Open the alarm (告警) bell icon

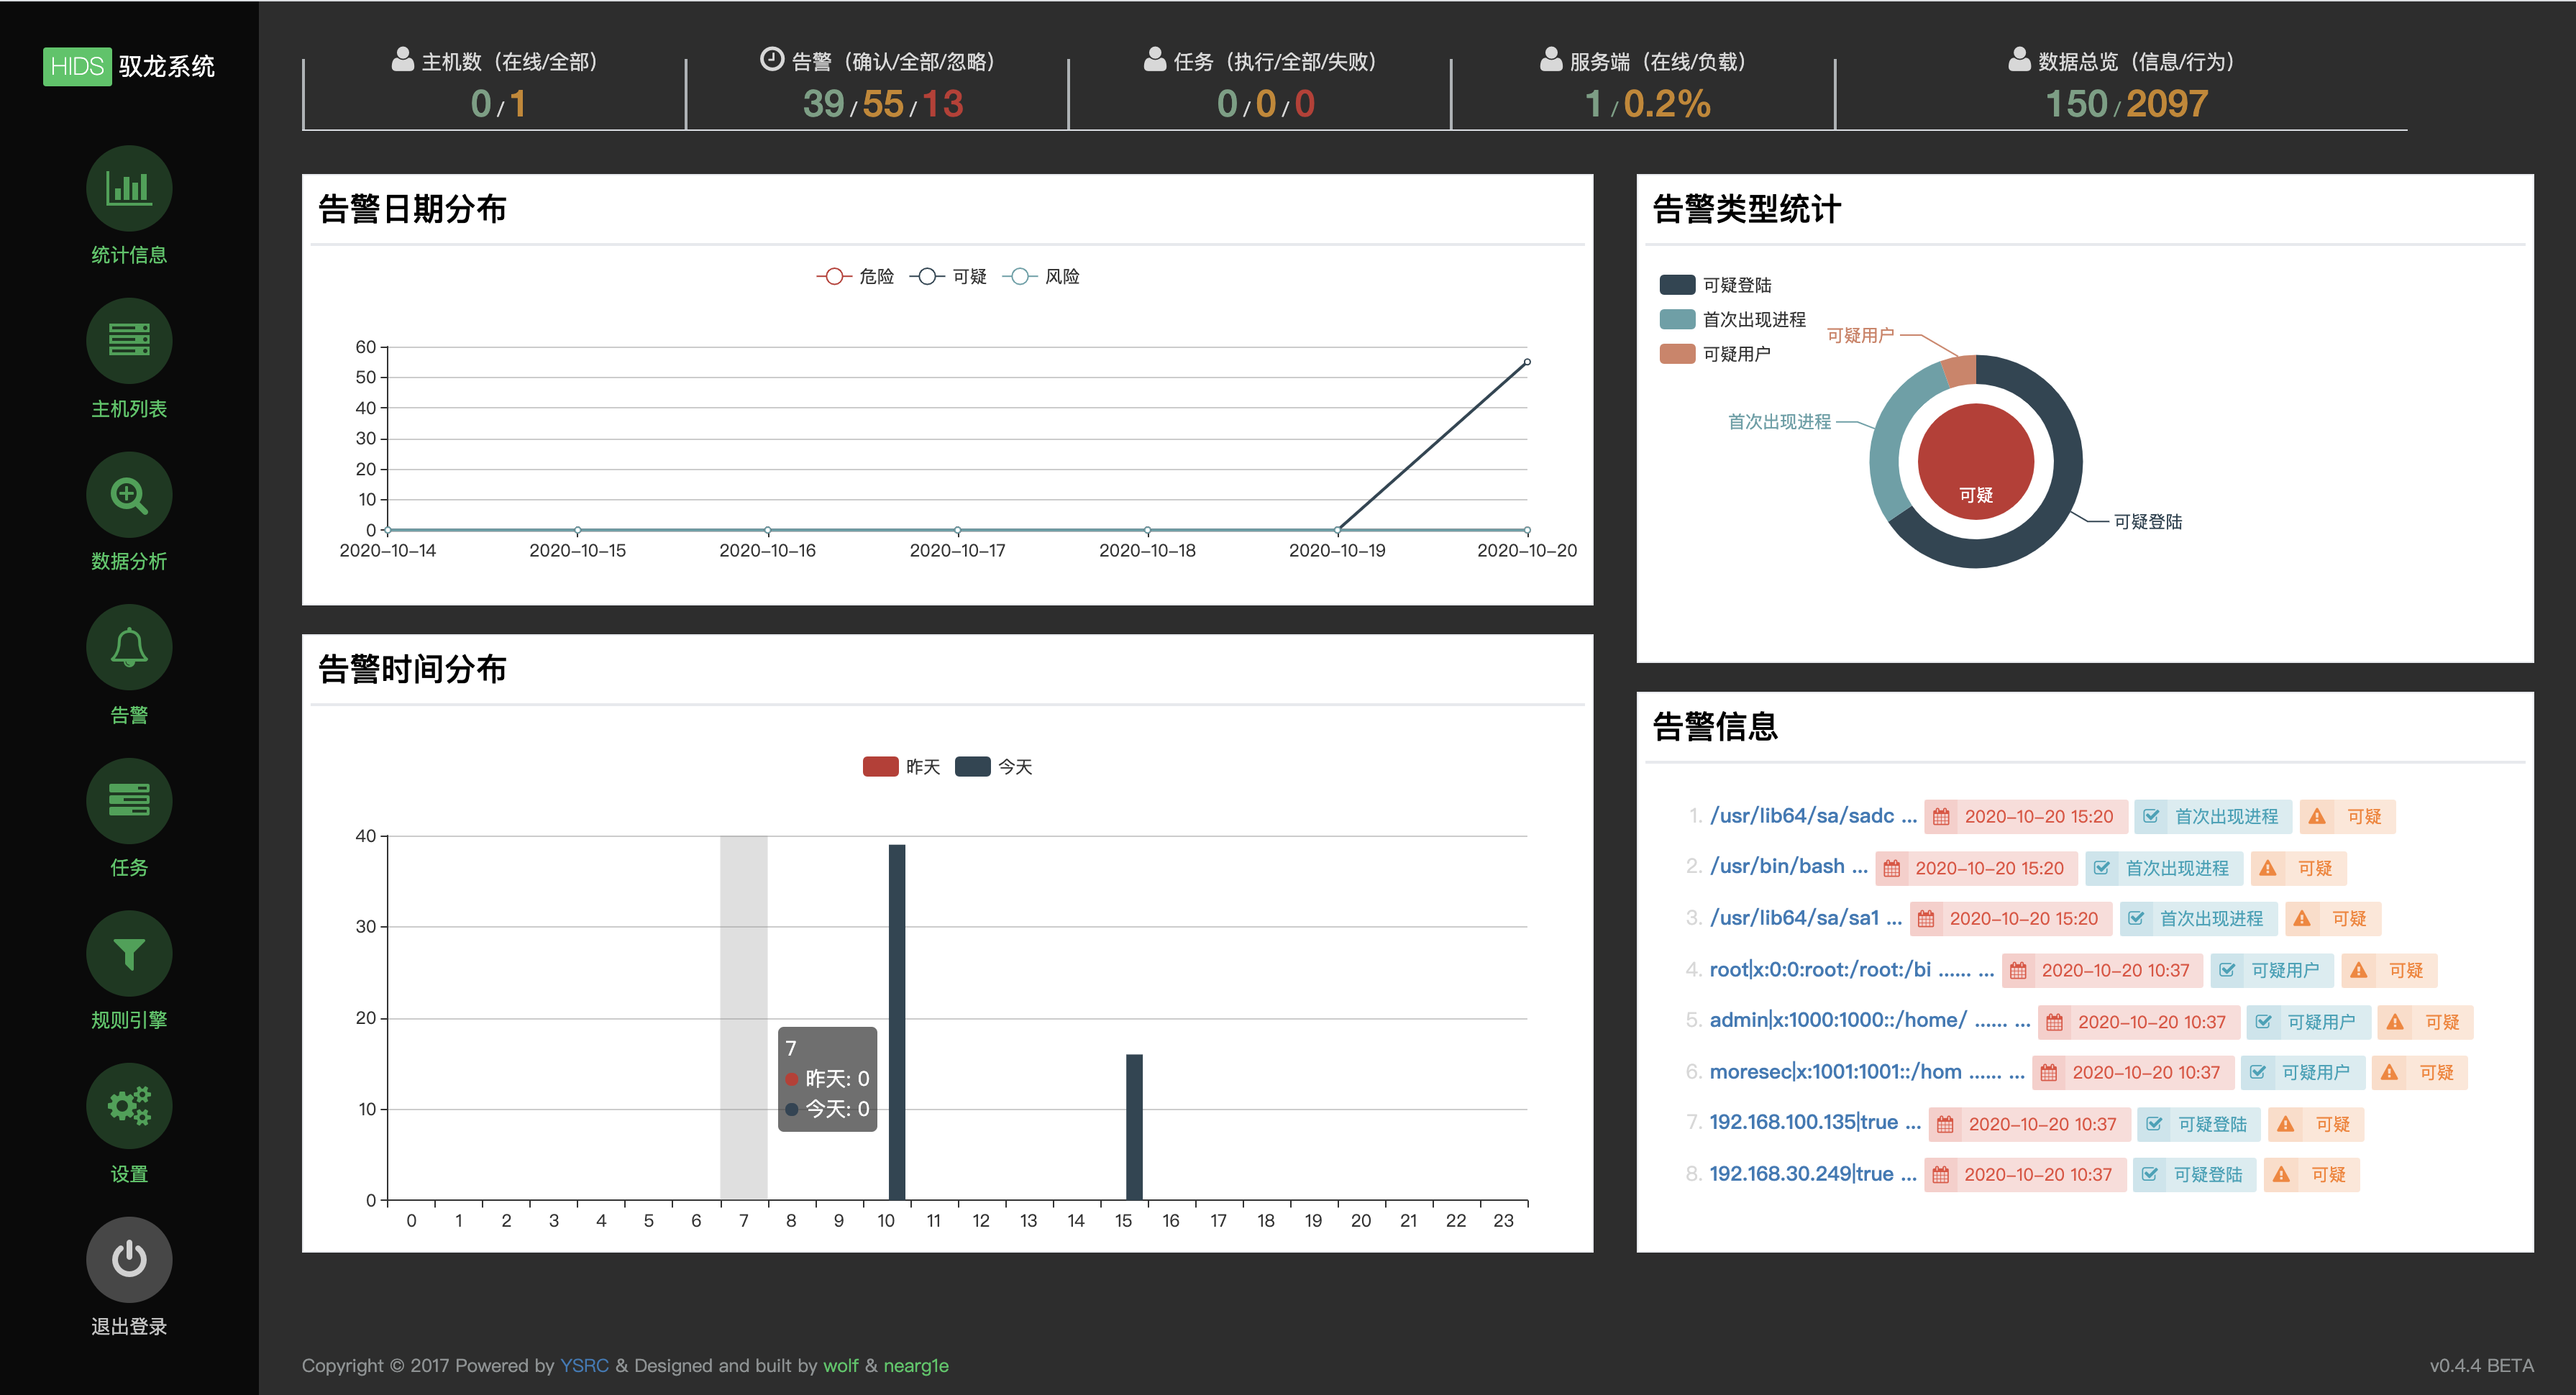129,647
